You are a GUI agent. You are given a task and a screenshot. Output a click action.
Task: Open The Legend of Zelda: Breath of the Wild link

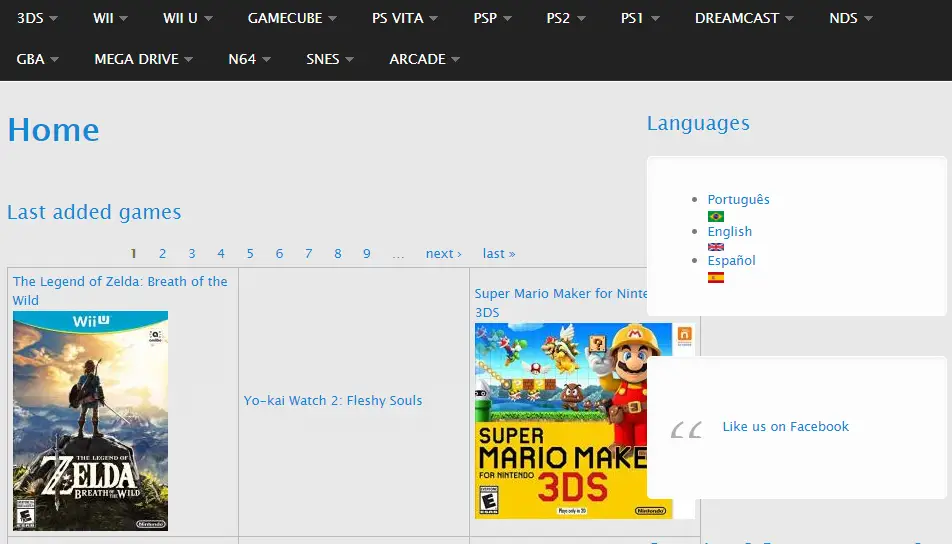coord(120,291)
